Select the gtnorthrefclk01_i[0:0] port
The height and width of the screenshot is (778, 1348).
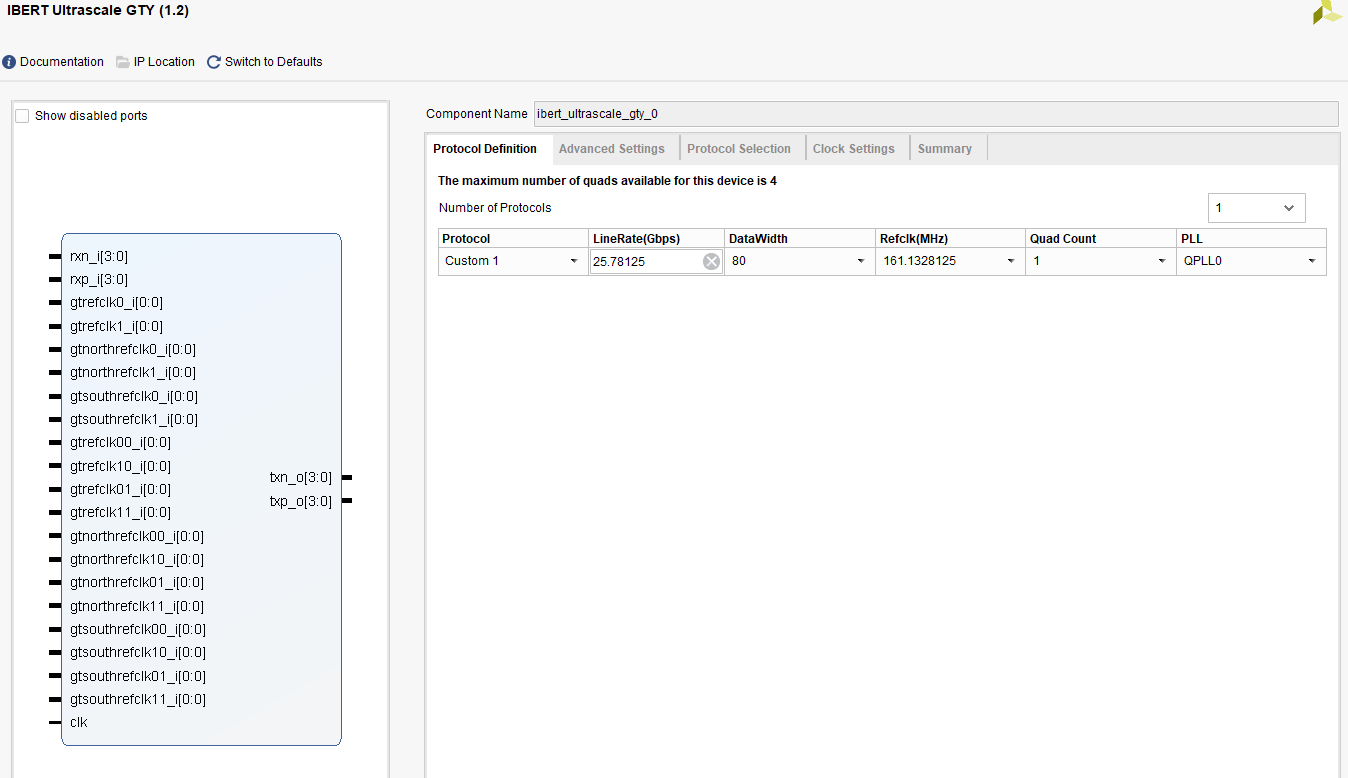pos(137,583)
